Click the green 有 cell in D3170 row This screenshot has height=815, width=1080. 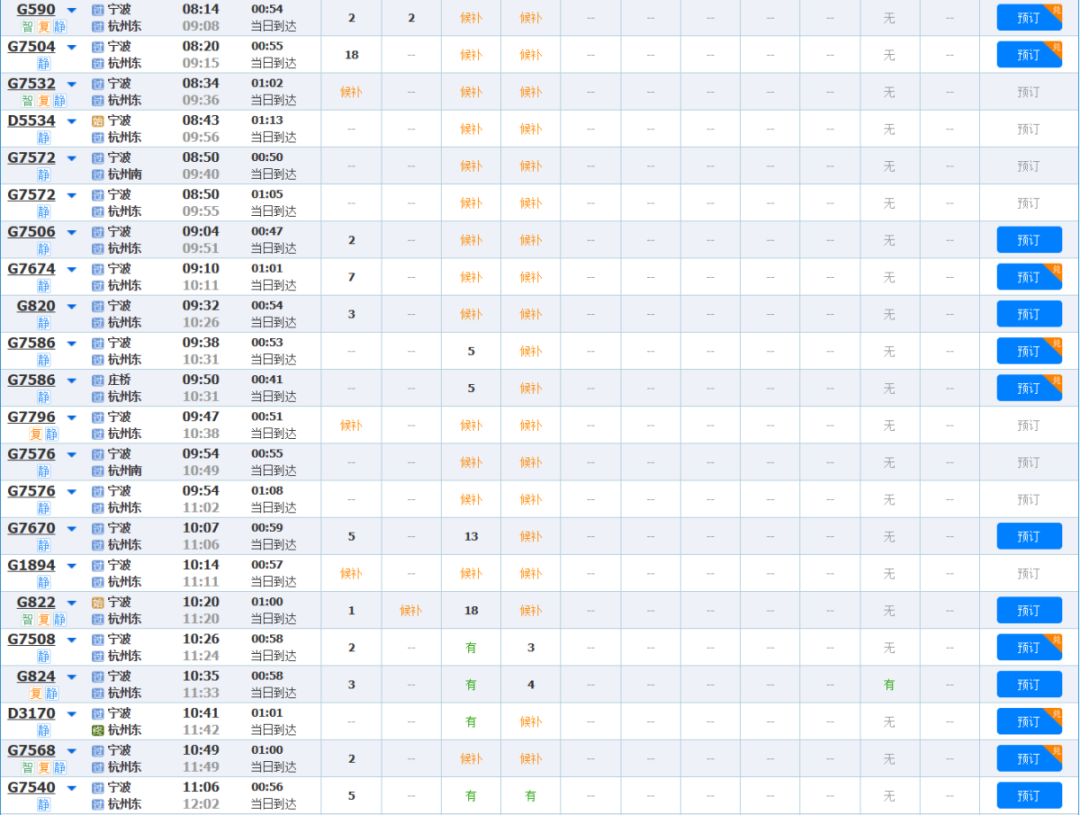(471, 722)
